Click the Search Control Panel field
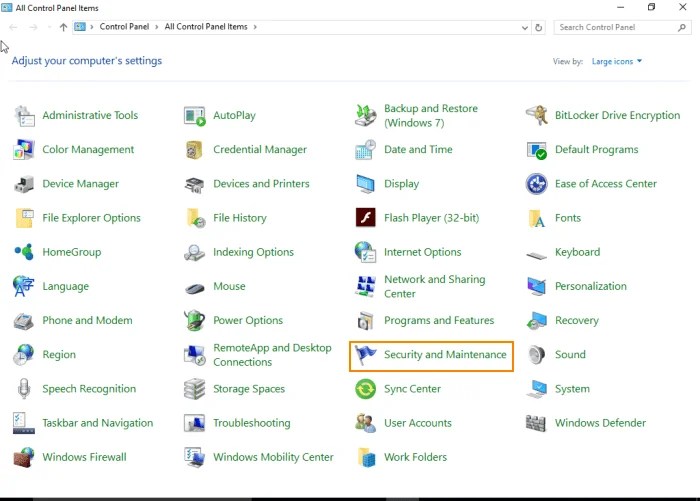The width and height of the screenshot is (700, 501). [622, 27]
